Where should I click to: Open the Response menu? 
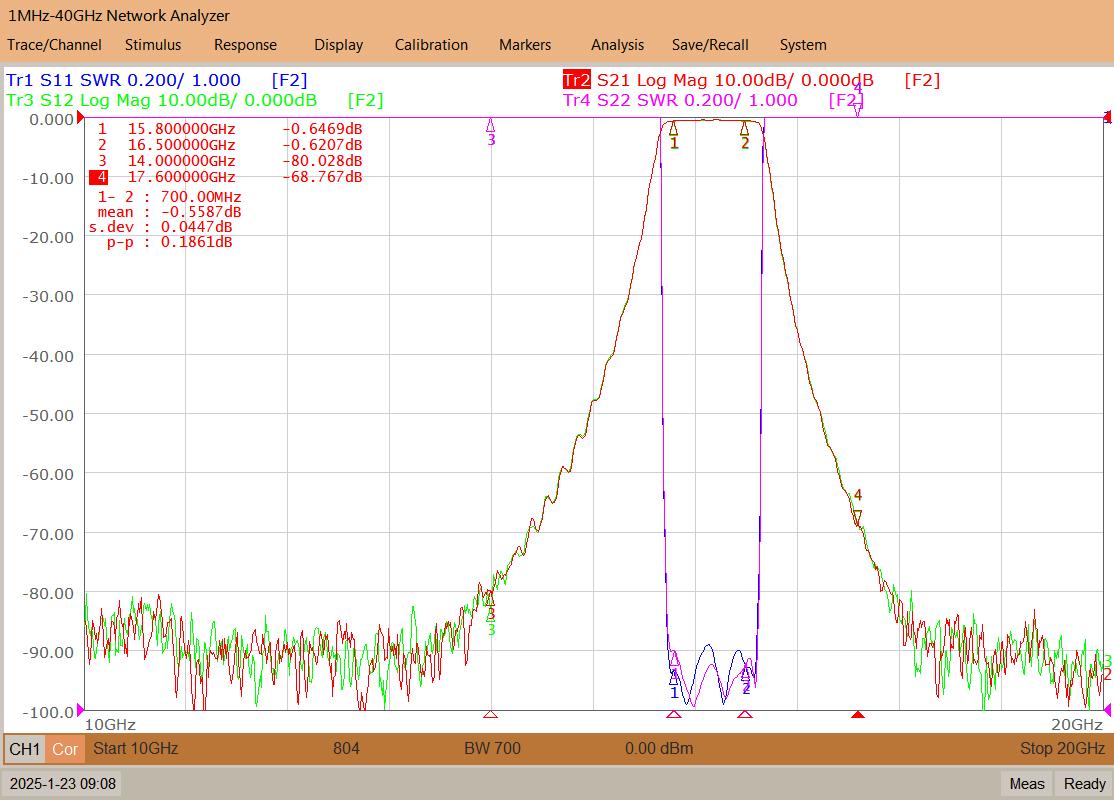(245, 45)
